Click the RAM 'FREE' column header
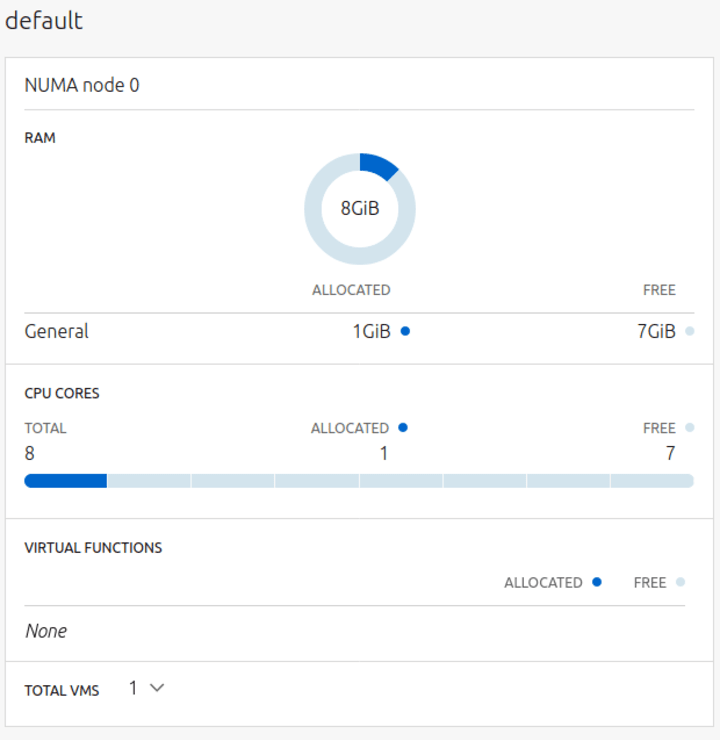This screenshot has height=740, width=720. [659, 290]
